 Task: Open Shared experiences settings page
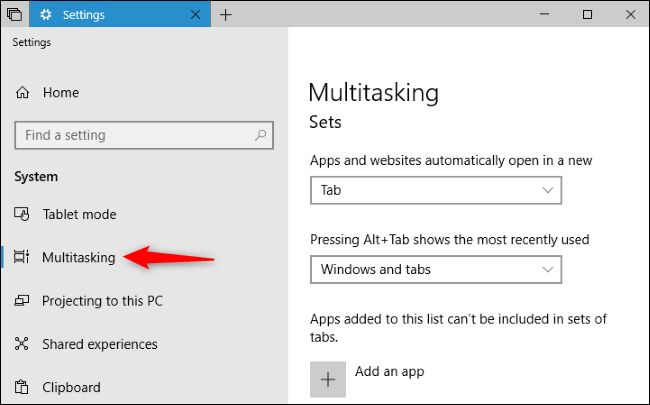point(99,344)
